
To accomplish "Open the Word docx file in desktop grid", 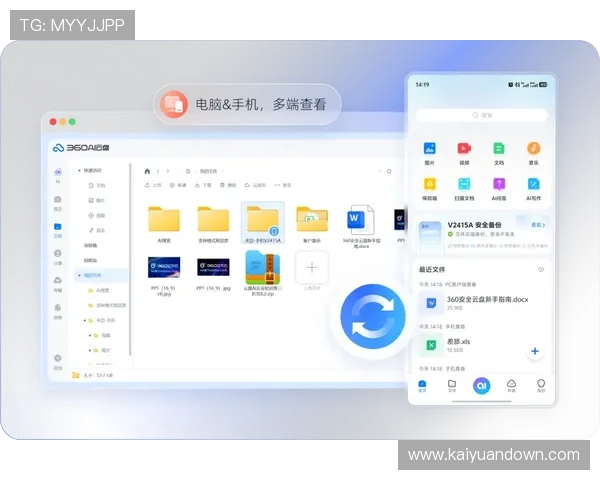I will pyautogui.click(x=361, y=226).
